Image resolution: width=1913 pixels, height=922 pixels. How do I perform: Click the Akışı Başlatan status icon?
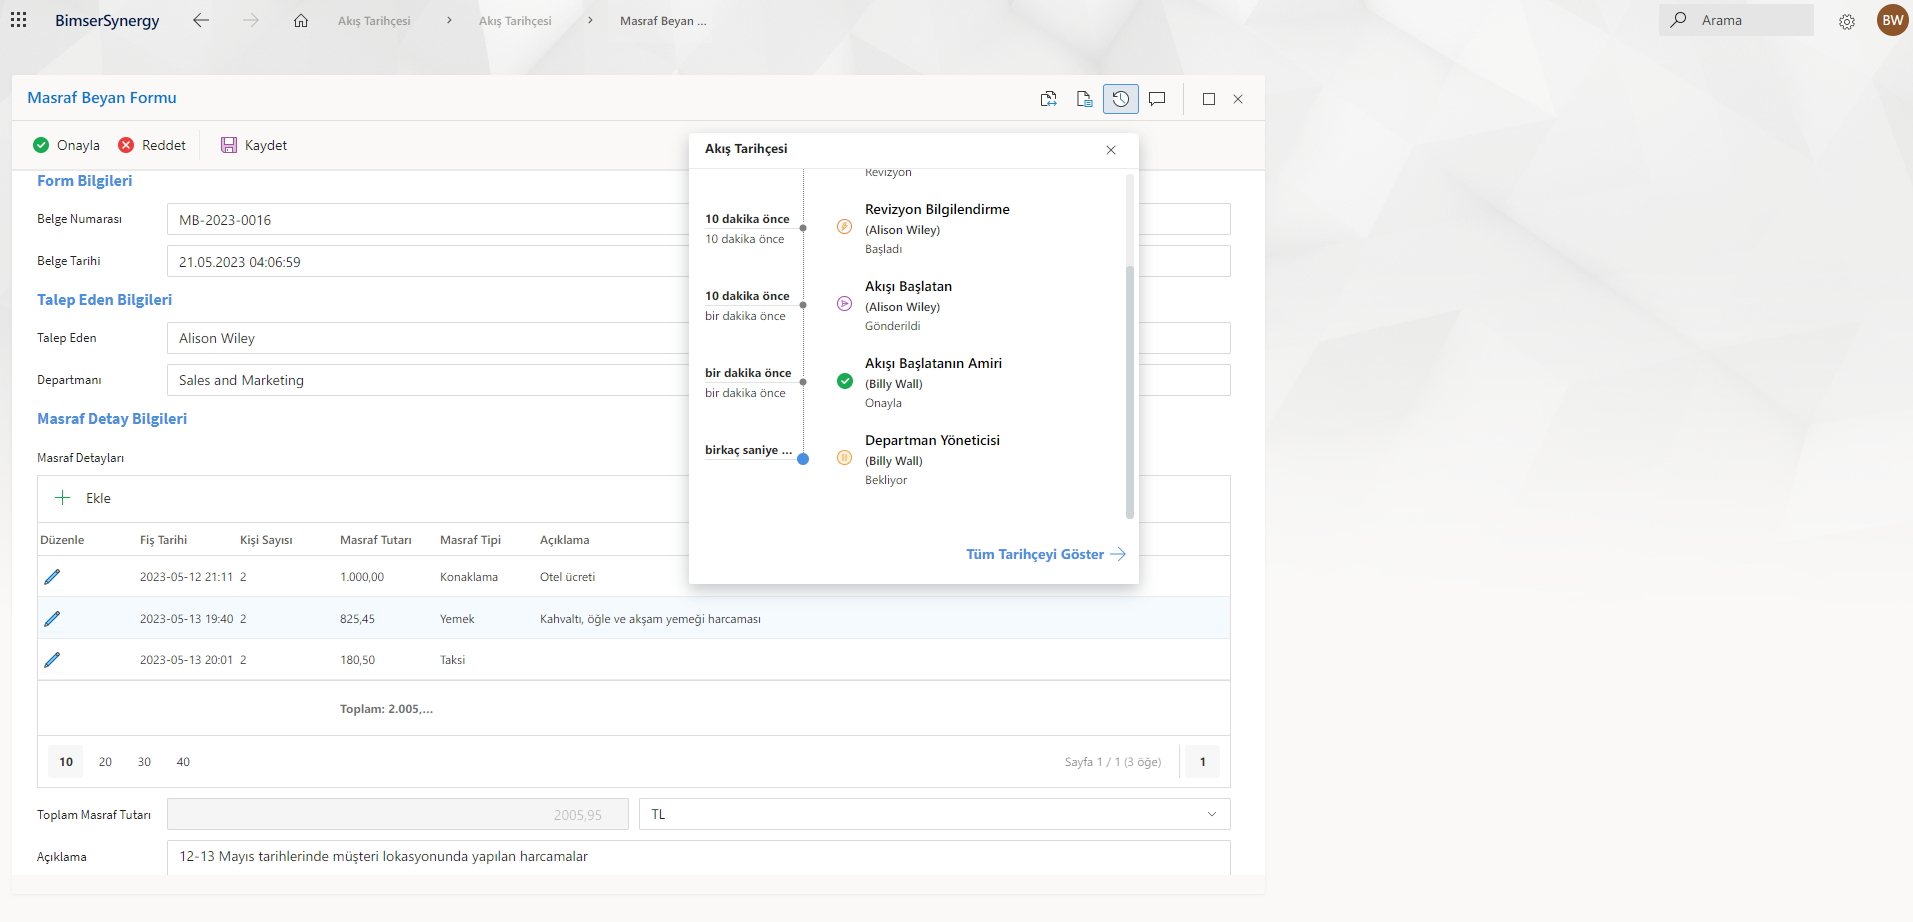845,304
